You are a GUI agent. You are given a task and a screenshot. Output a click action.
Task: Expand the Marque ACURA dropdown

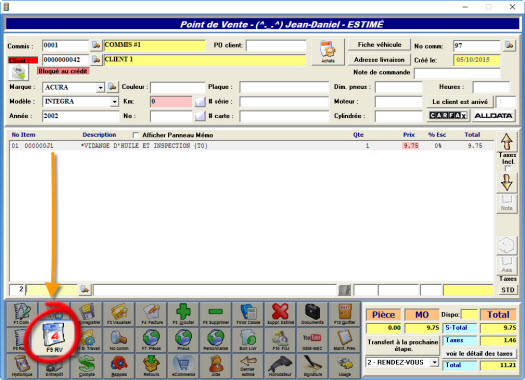[x=100, y=88]
